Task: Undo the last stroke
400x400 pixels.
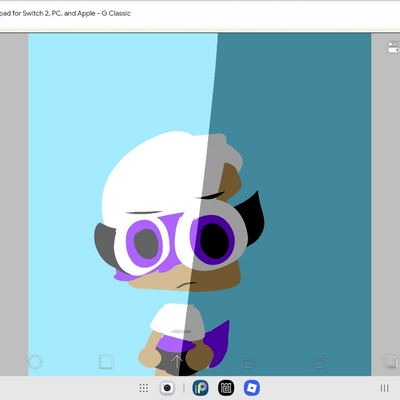Action: pos(248,362)
